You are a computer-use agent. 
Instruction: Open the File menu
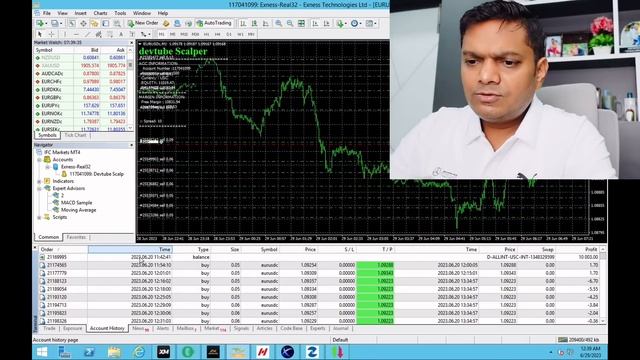tap(47, 13)
